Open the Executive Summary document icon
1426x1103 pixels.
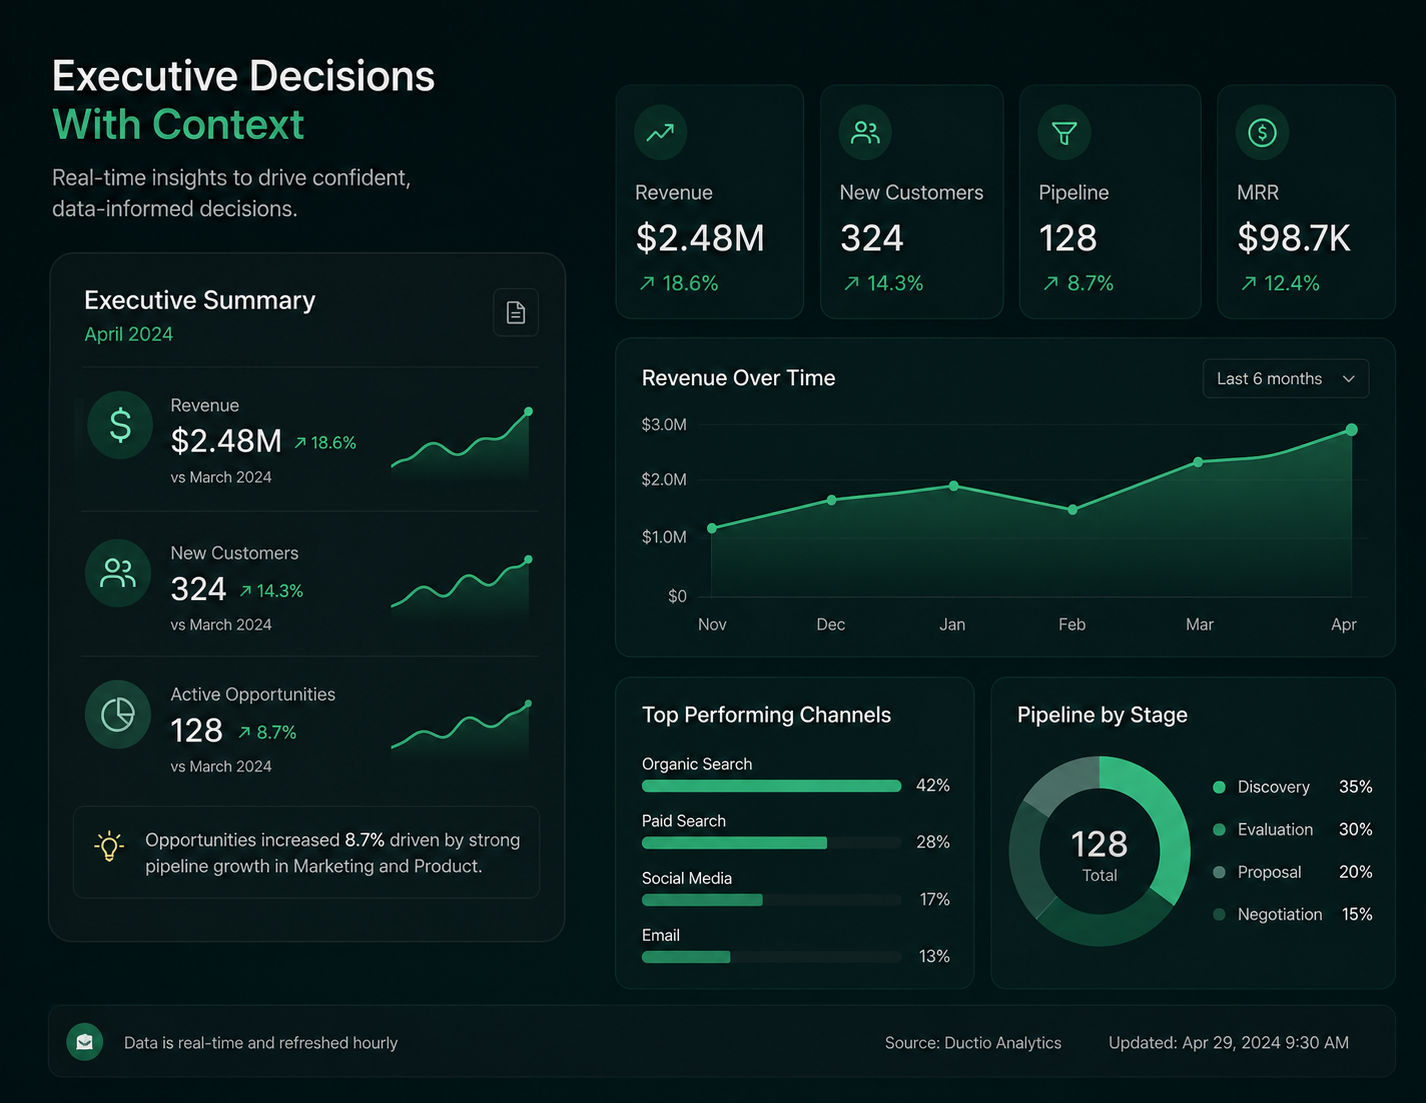click(x=516, y=313)
